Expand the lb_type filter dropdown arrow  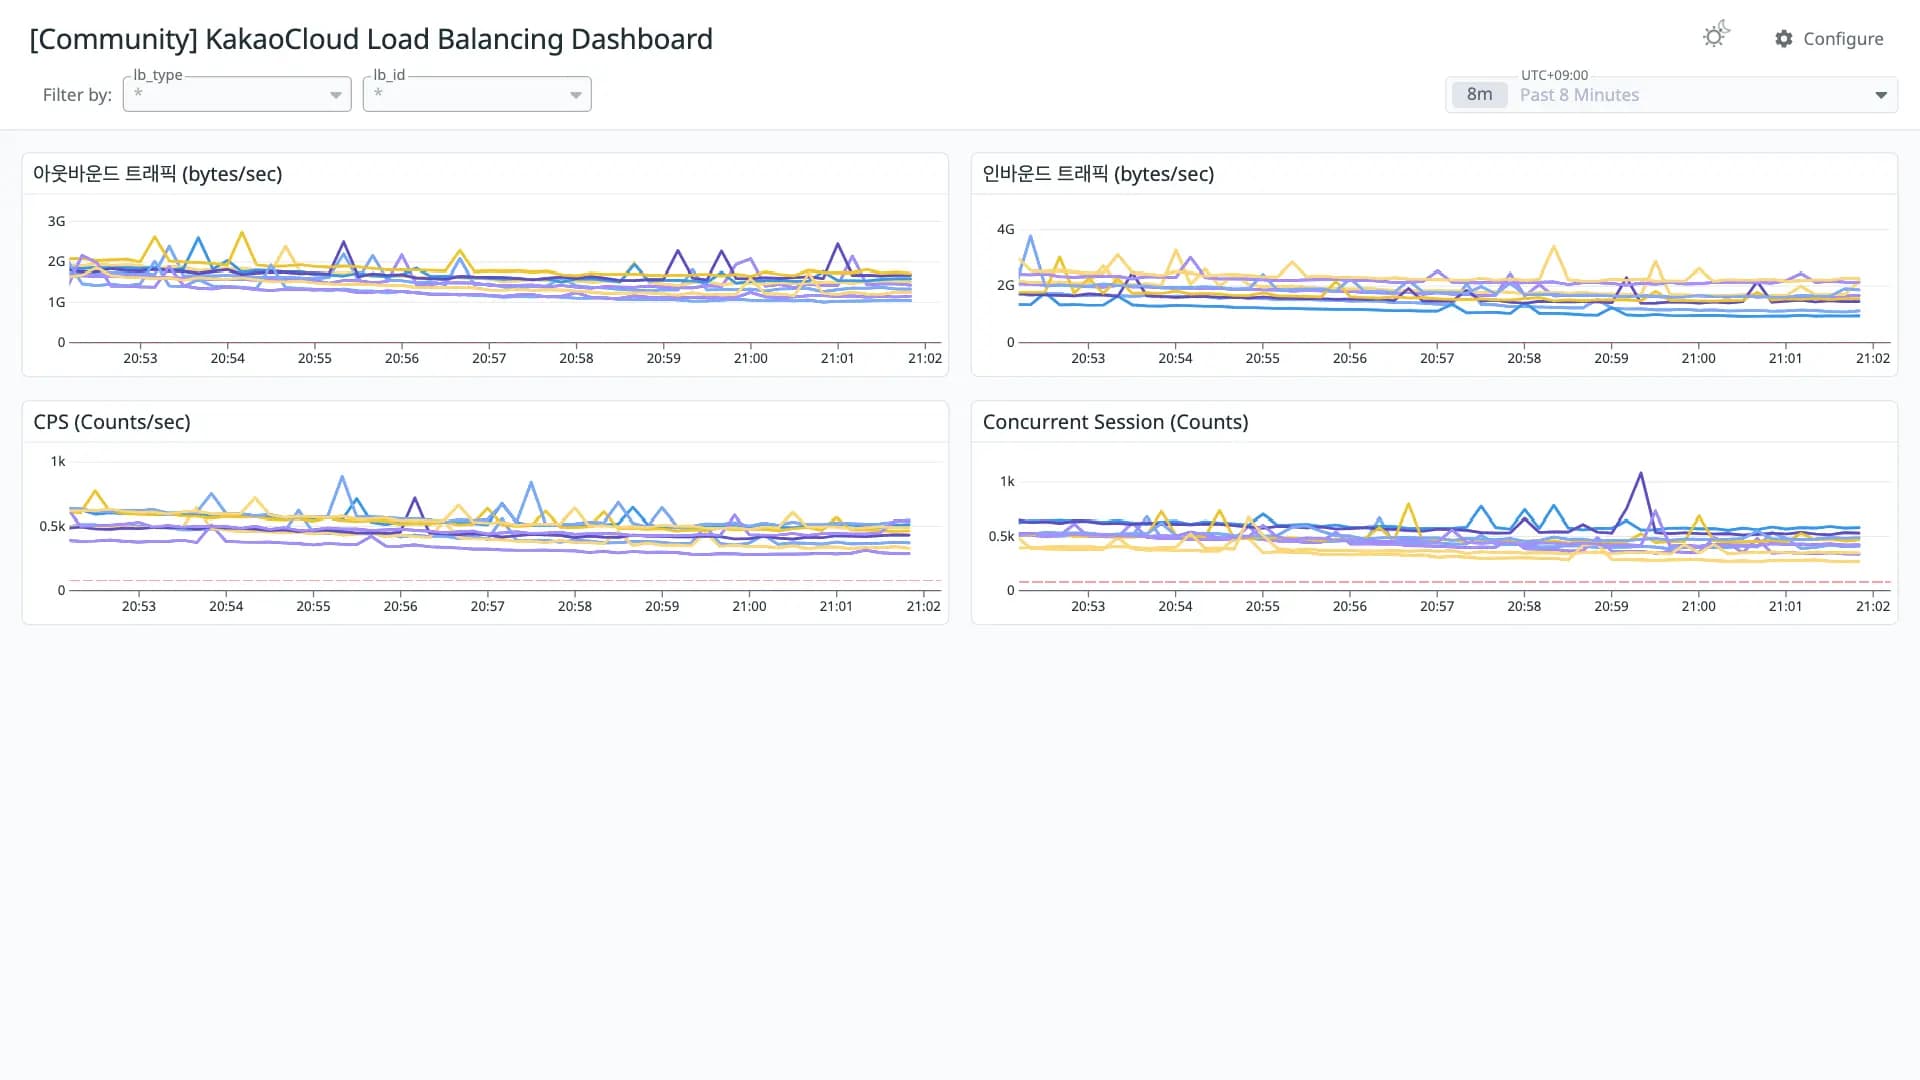(x=336, y=95)
